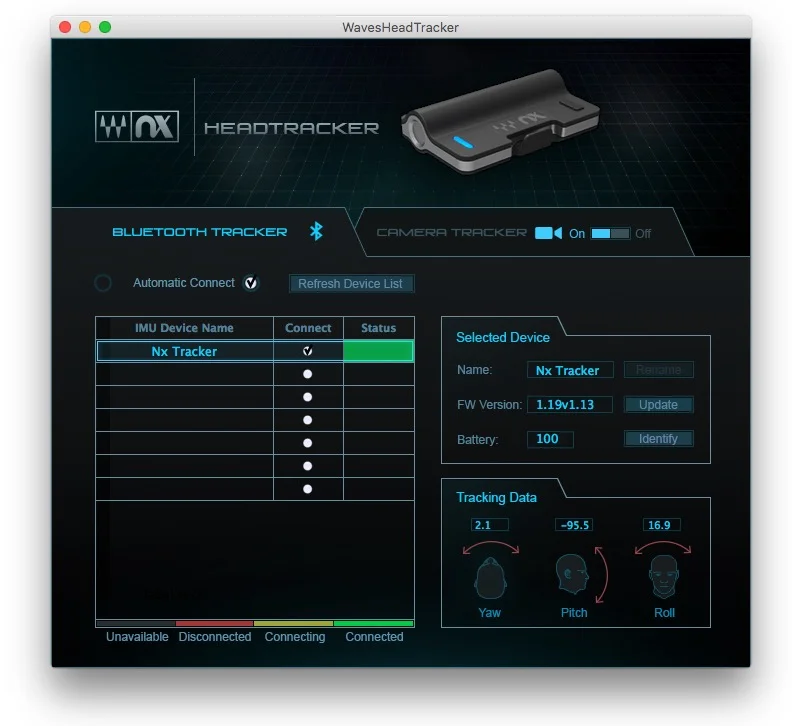Click the Yaw label
Screen dimensions: 792x726
(489, 613)
